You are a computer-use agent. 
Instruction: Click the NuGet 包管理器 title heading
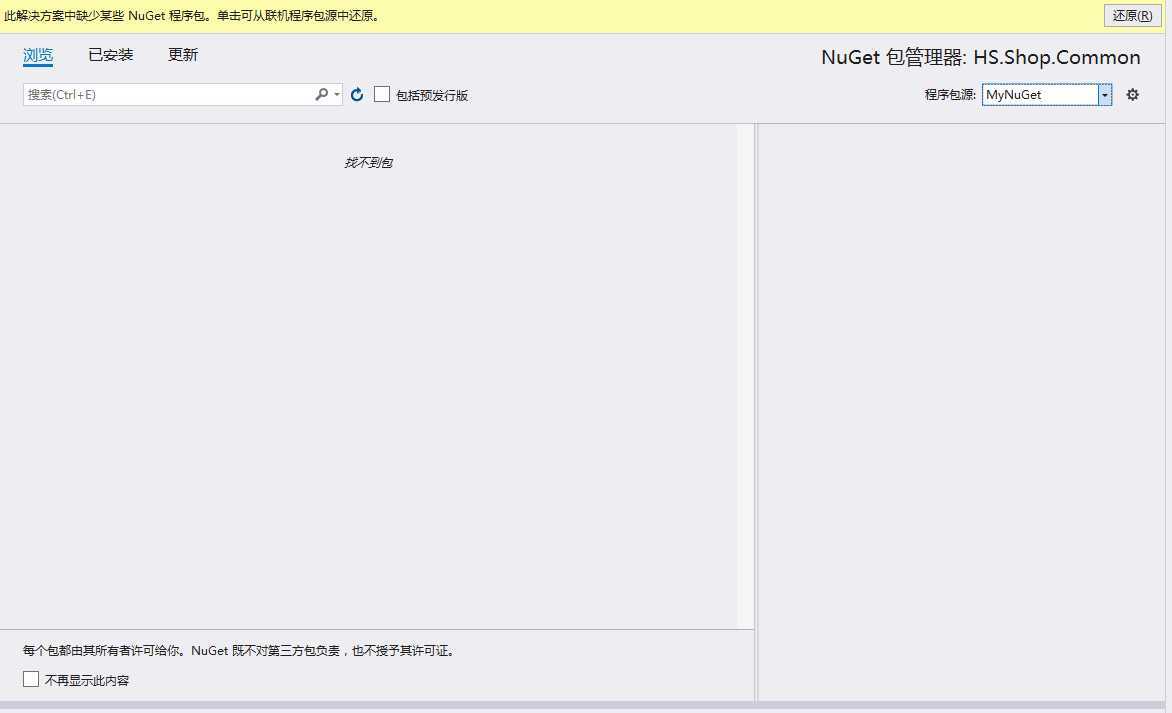pos(981,58)
